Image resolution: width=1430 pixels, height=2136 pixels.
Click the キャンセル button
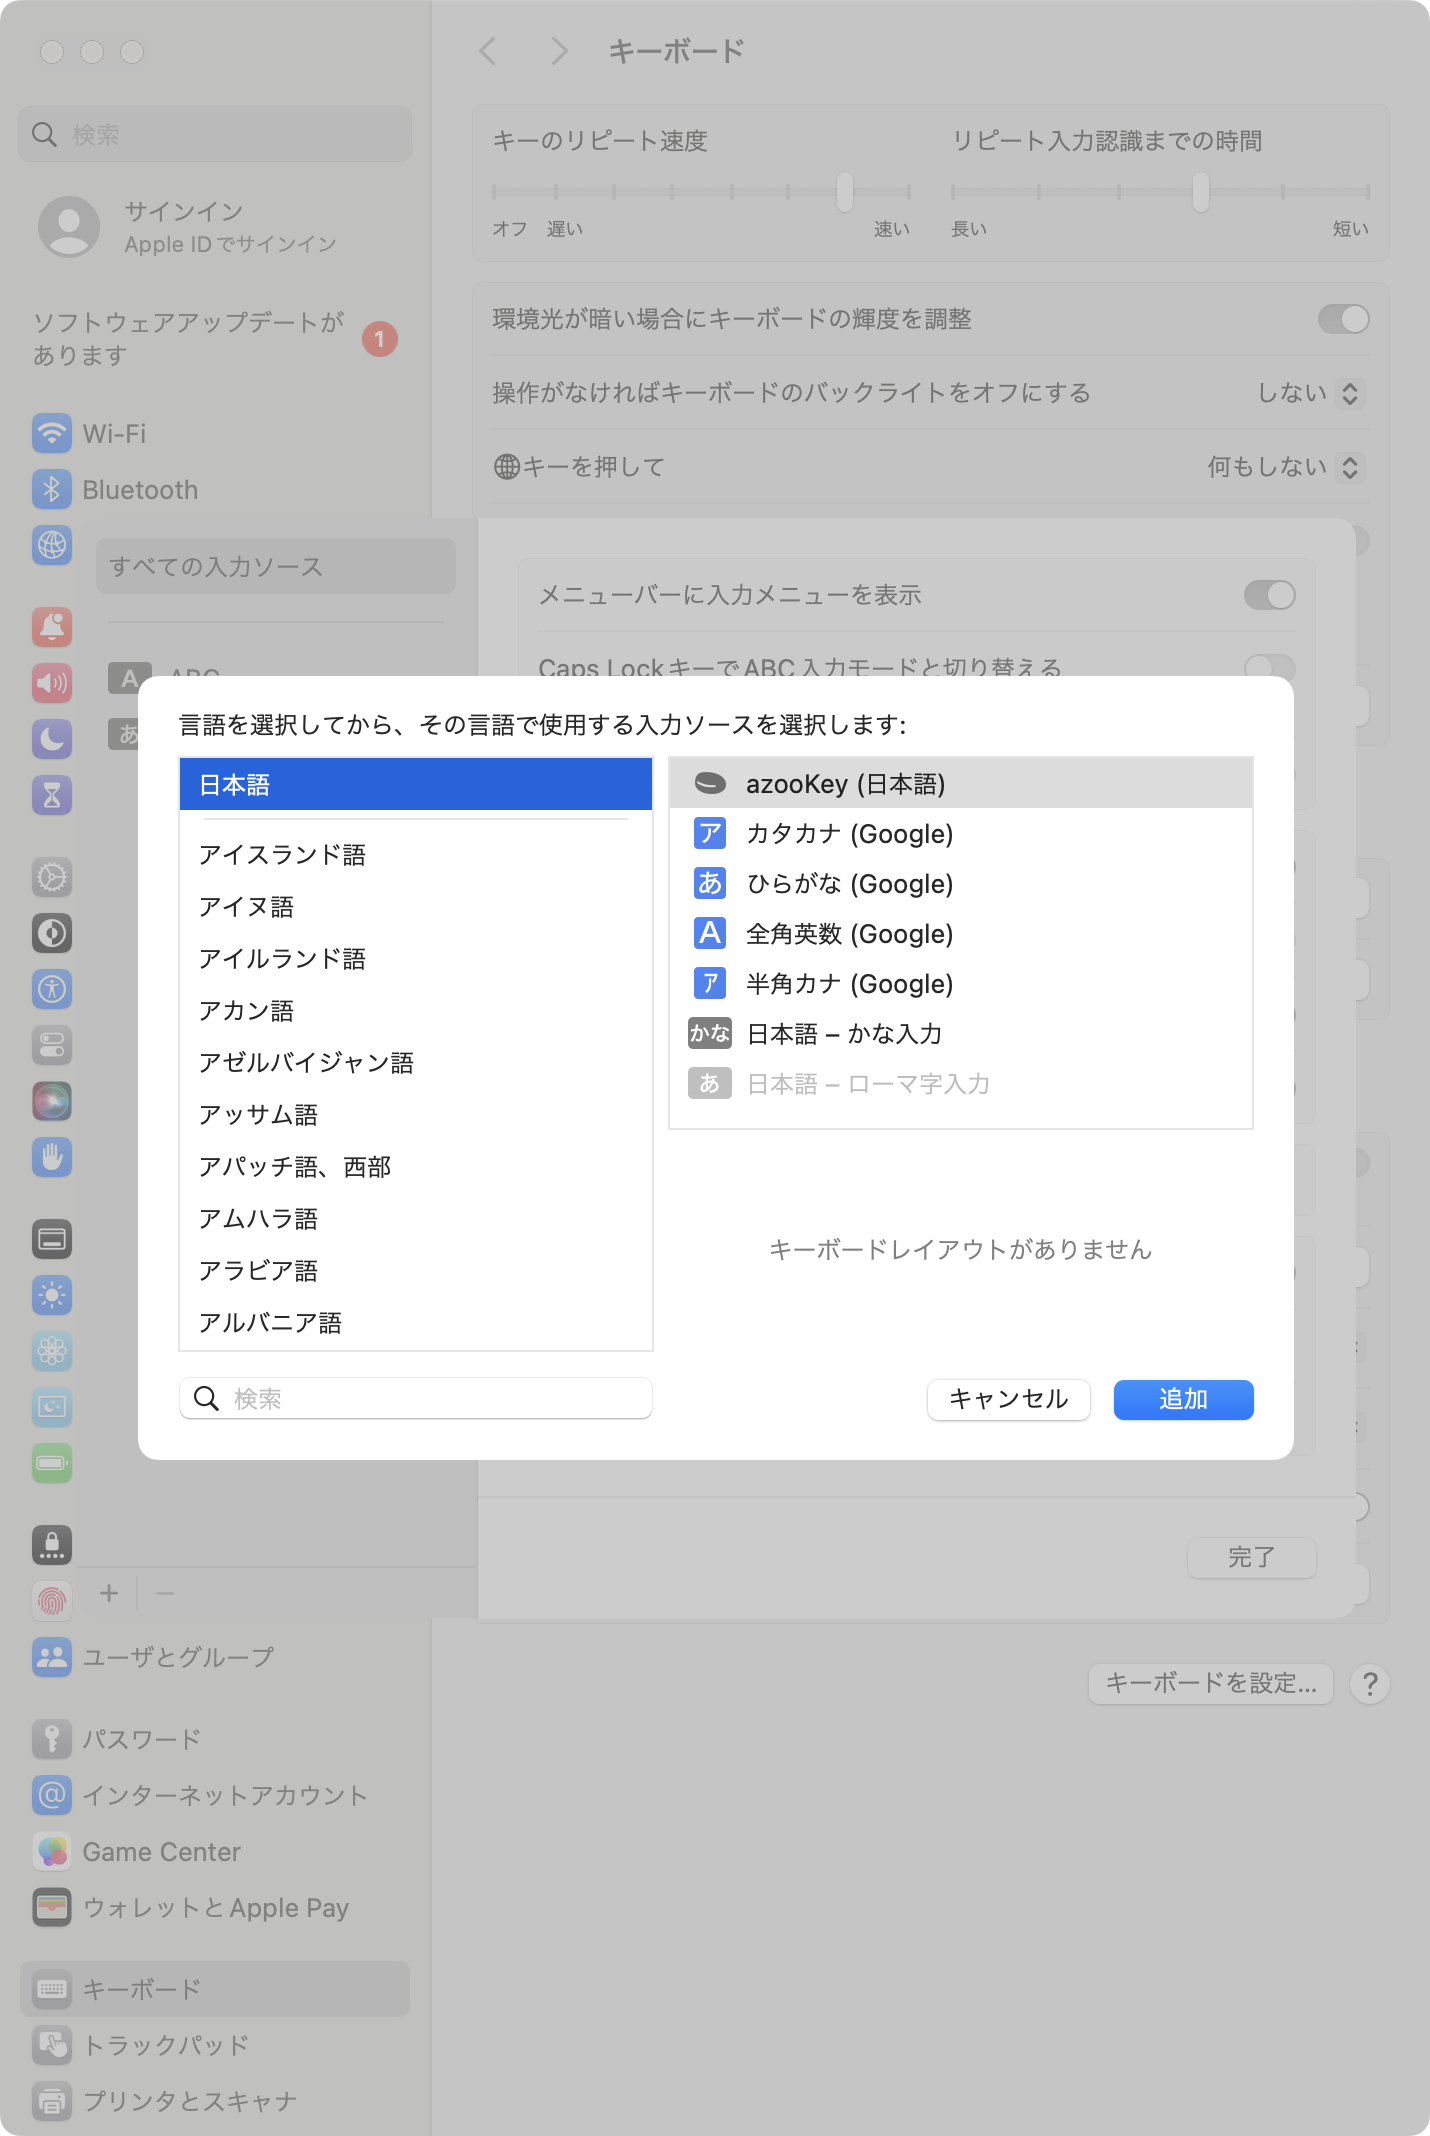[1008, 1399]
